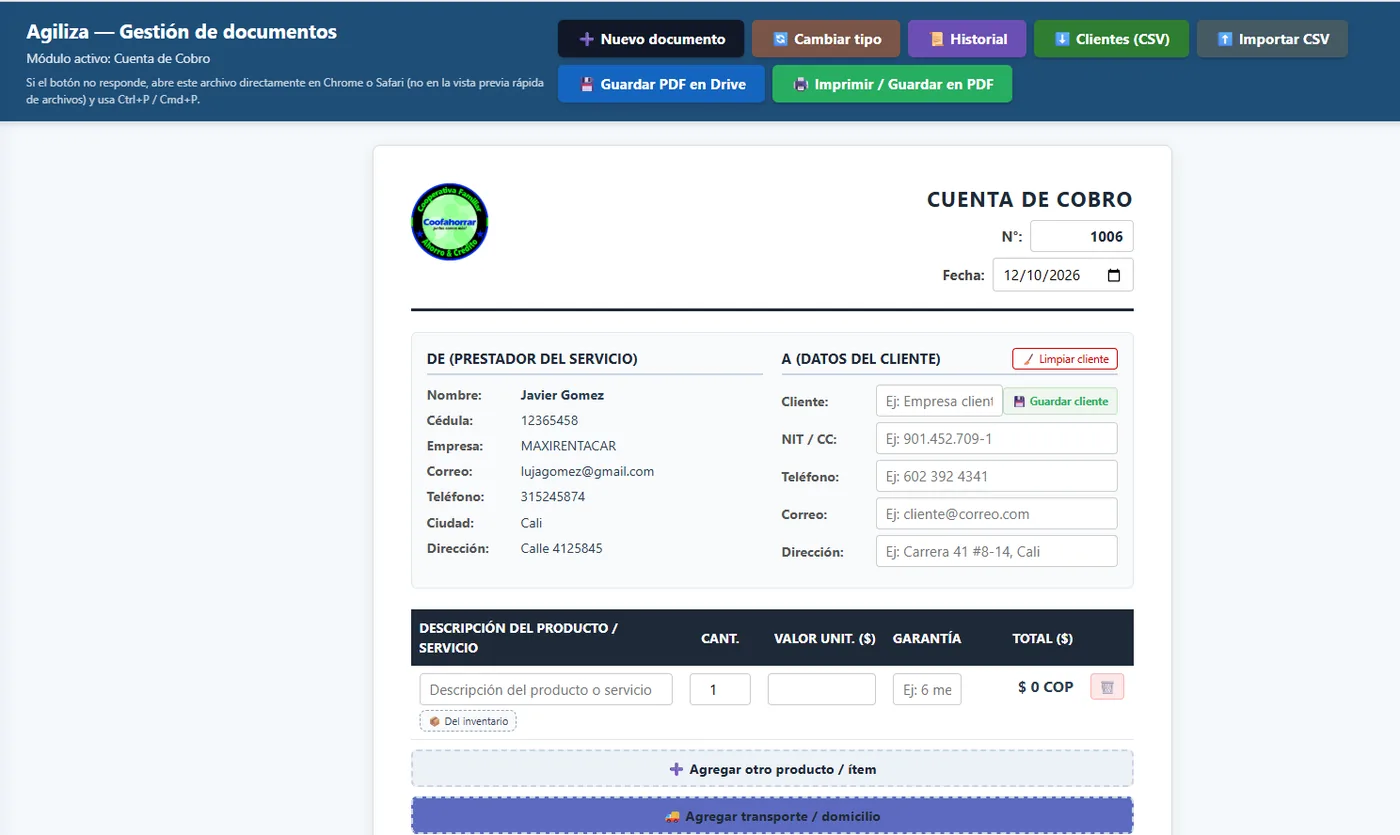Click the Cant. quantity field
The image size is (1400, 835).
tap(720, 689)
